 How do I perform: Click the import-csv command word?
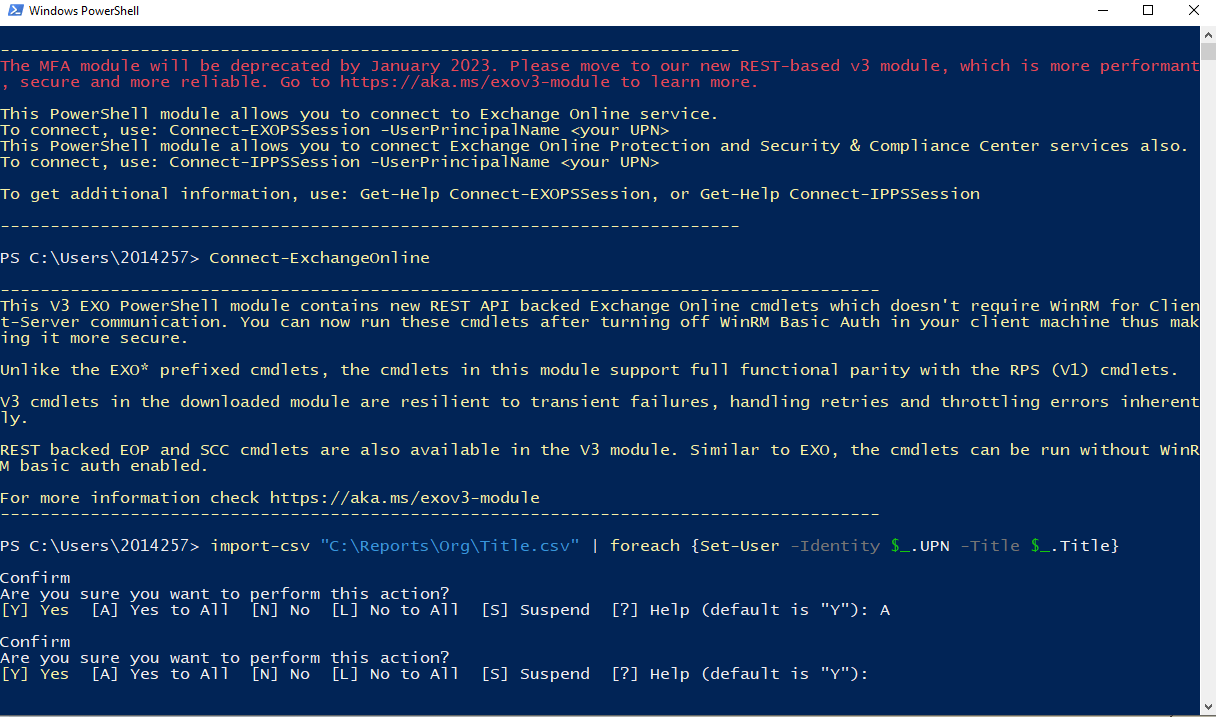coord(259,546)
